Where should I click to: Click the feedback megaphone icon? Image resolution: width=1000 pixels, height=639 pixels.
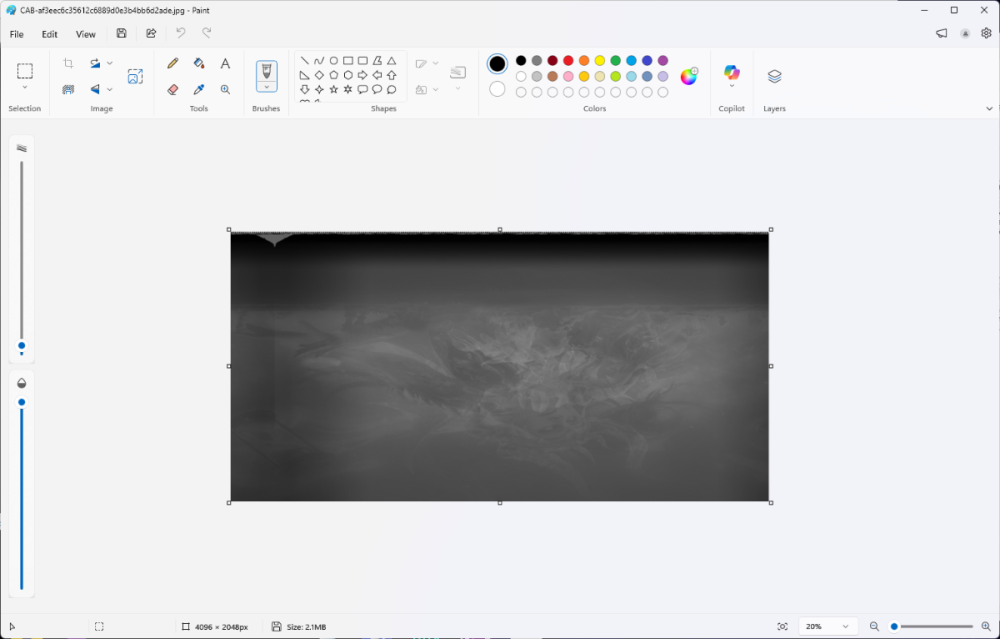click(941, 33)
